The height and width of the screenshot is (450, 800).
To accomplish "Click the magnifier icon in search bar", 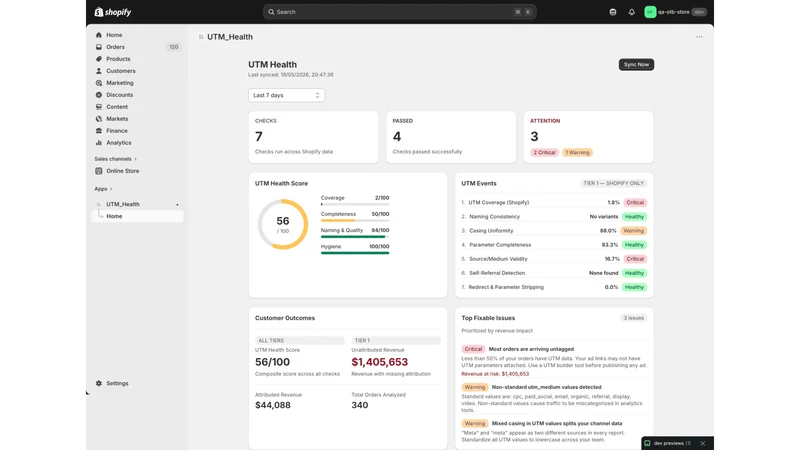I will (x=271, y=12).
